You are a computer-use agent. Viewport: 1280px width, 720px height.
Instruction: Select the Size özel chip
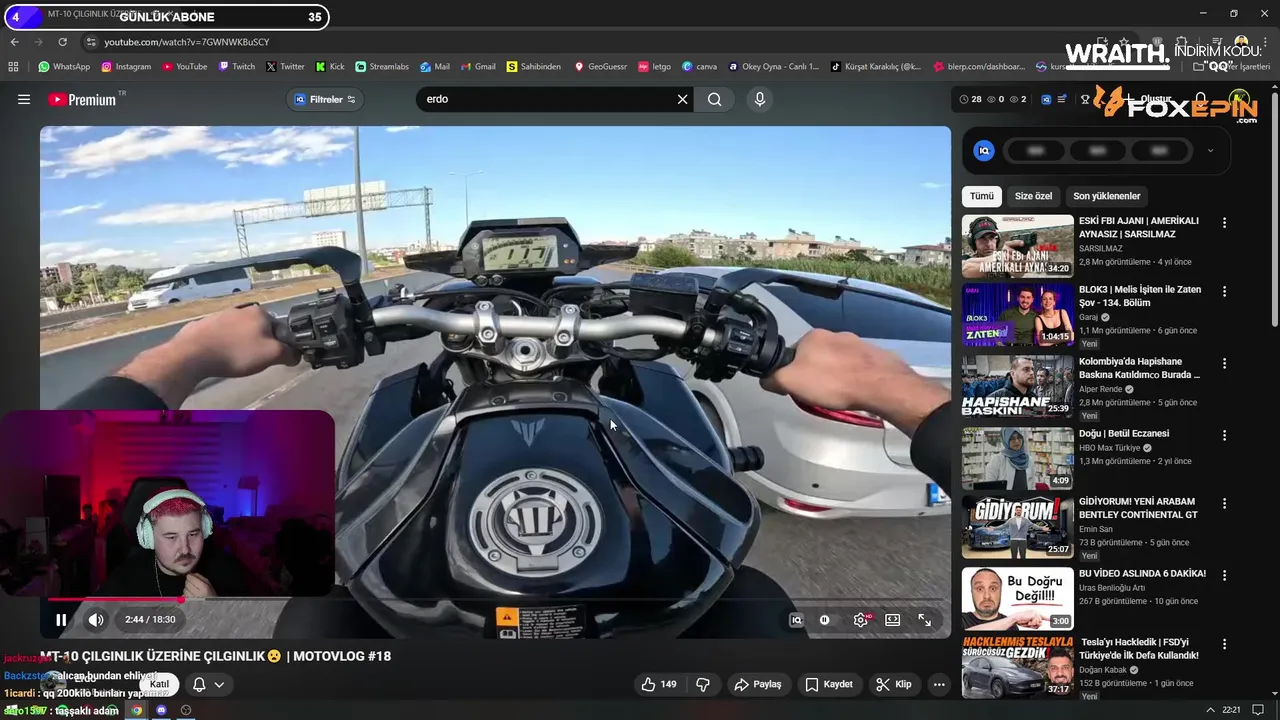(x=1033, y=196)
